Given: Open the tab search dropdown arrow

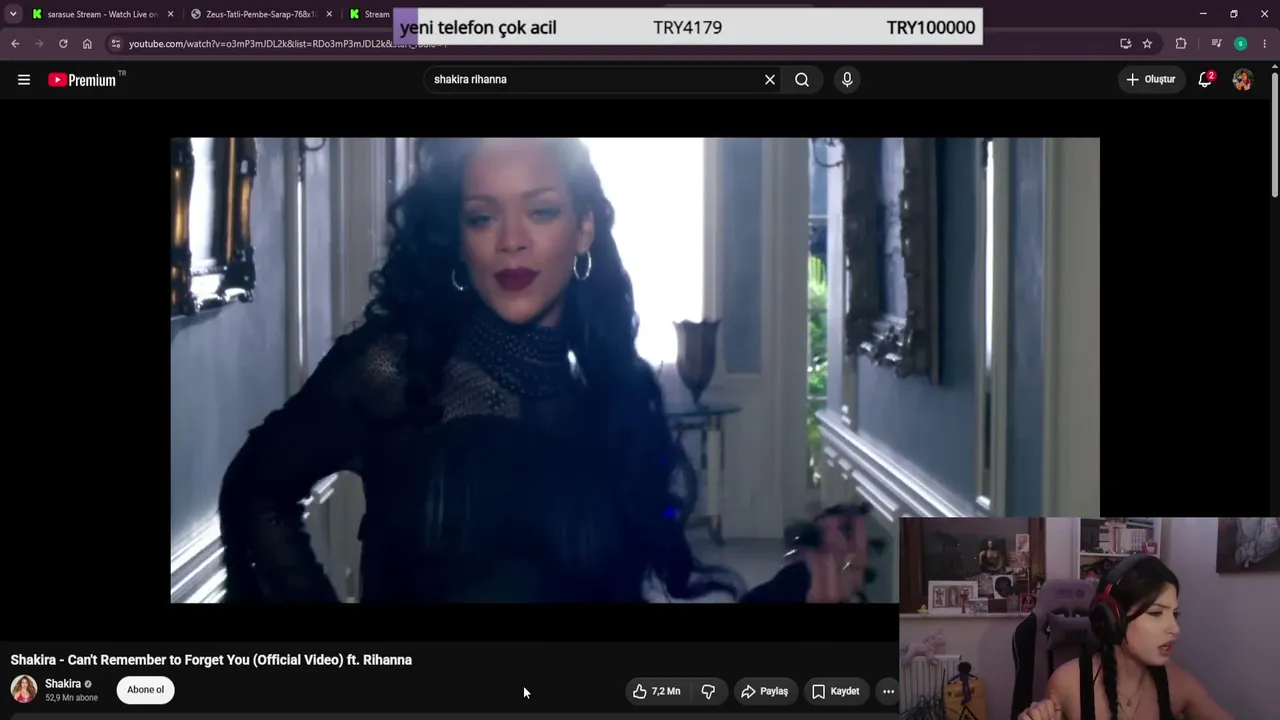Looking at the screenshot, I should 13,14.
